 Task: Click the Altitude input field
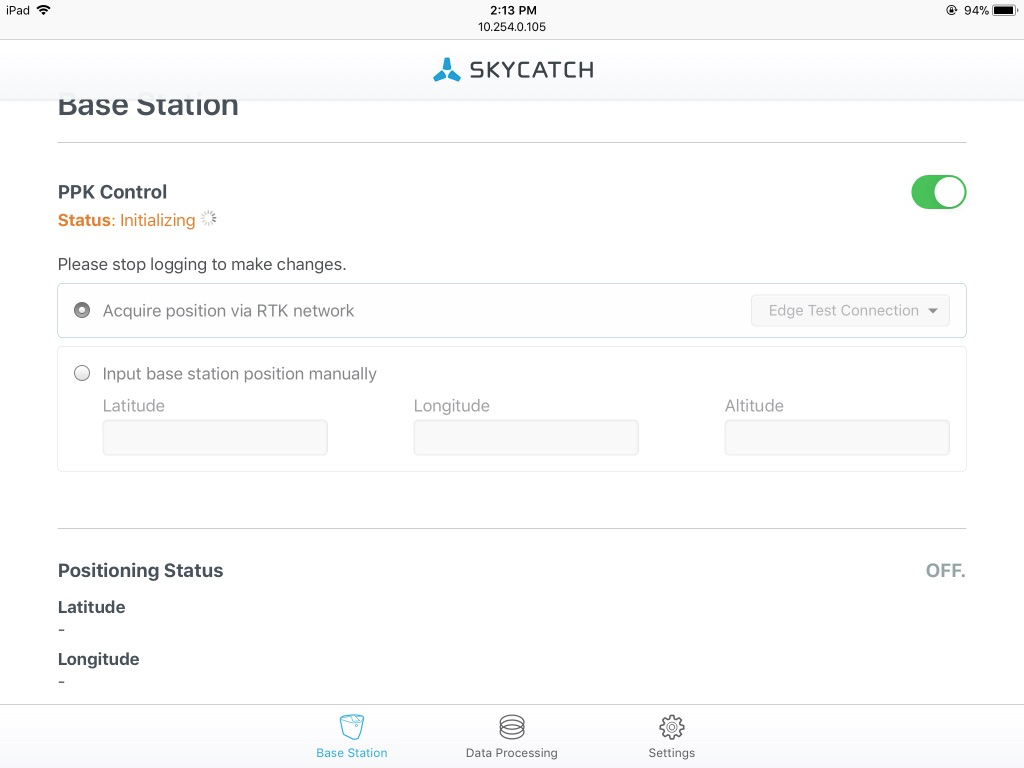837,437
